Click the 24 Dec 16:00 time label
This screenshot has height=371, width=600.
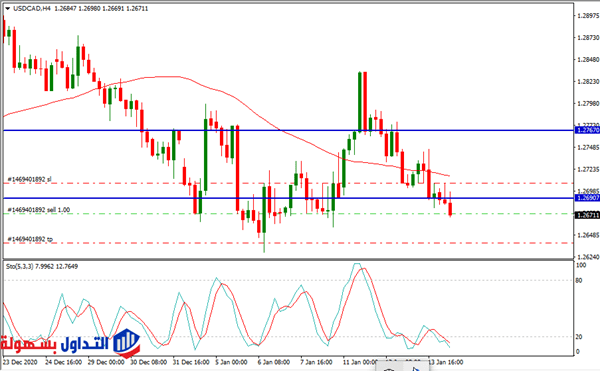click(x=64, y=362)
